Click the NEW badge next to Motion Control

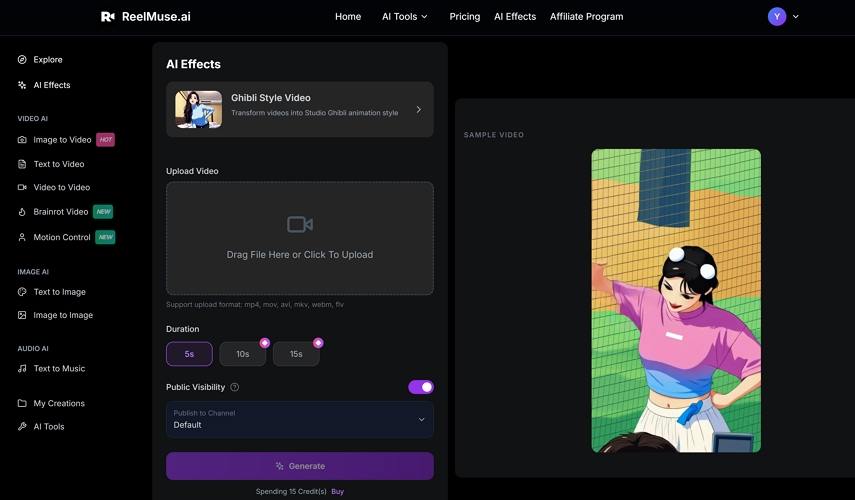(105, 237)
